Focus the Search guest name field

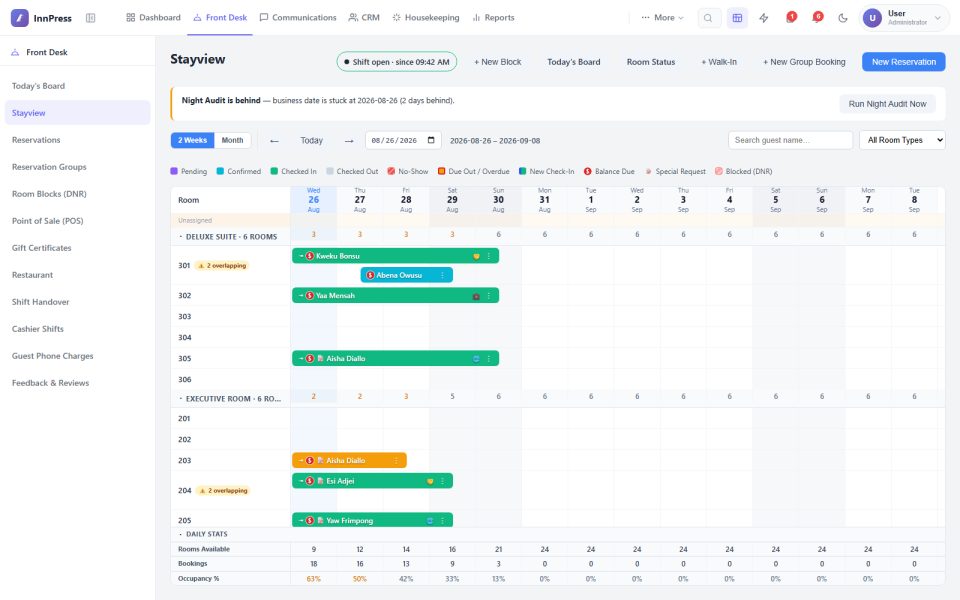tap(790, 140)
